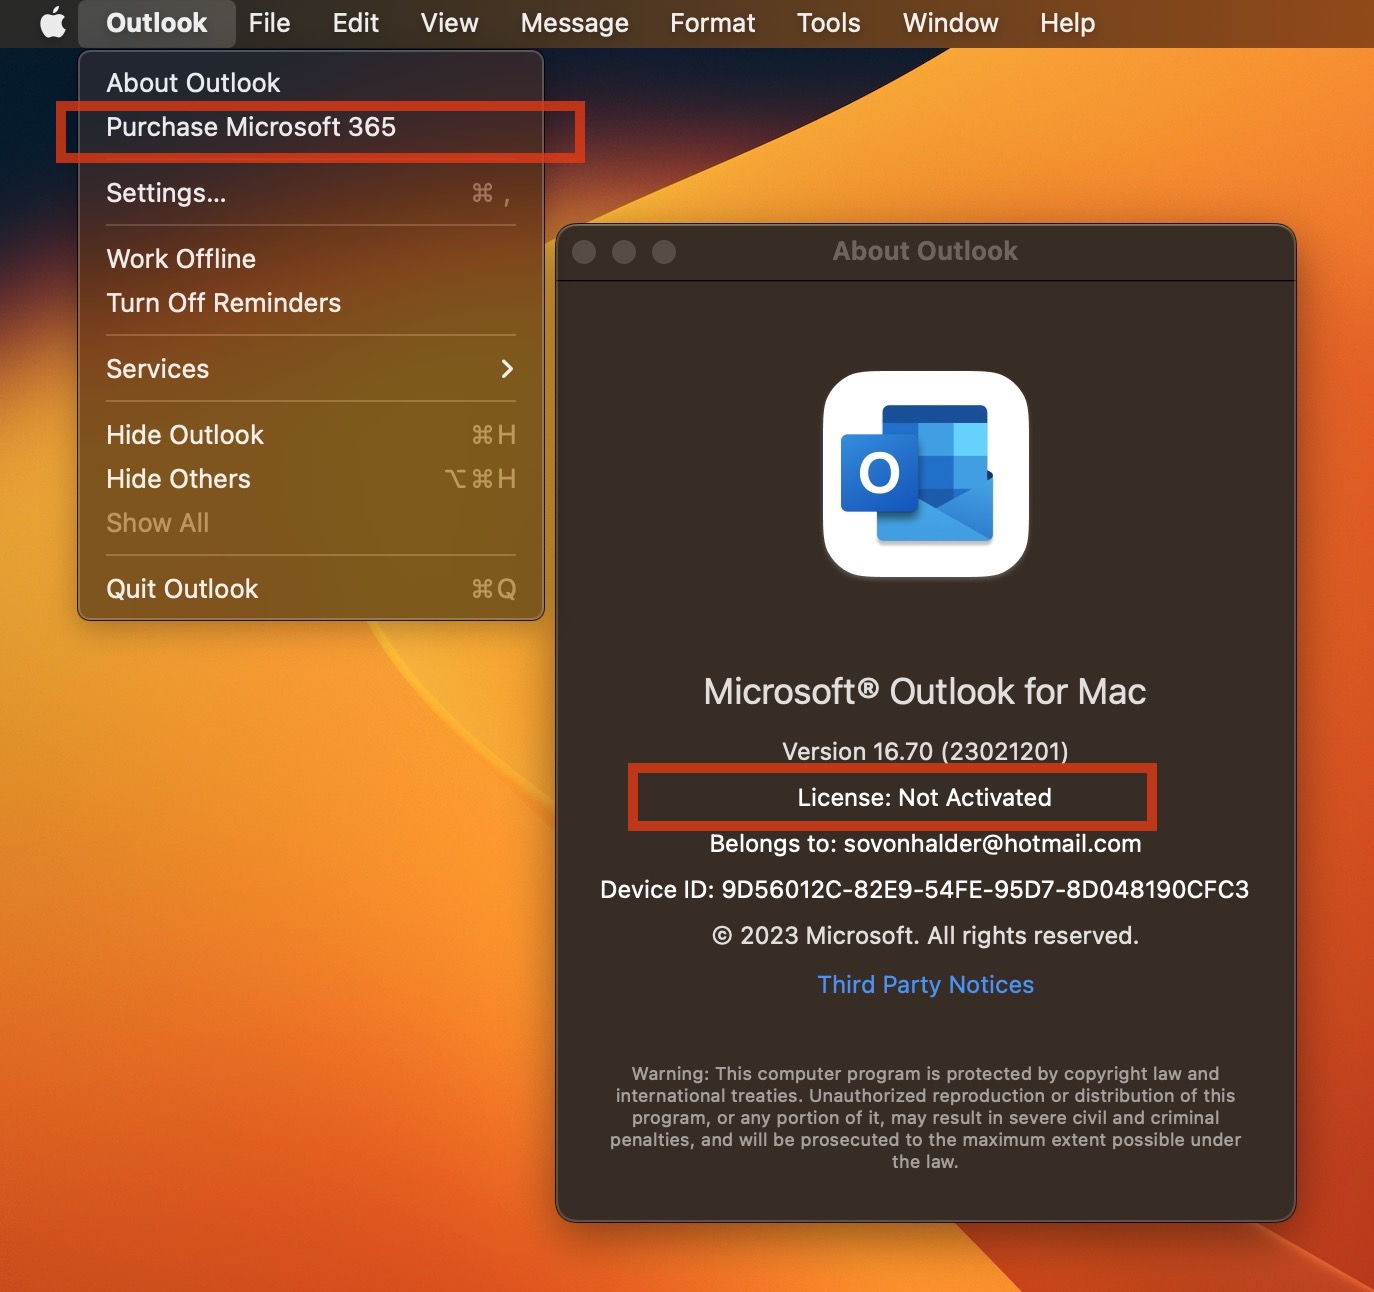Screen dimensions: 1374x1292
Task: Select Turn Off Reminders
Action: coord(311,303)
